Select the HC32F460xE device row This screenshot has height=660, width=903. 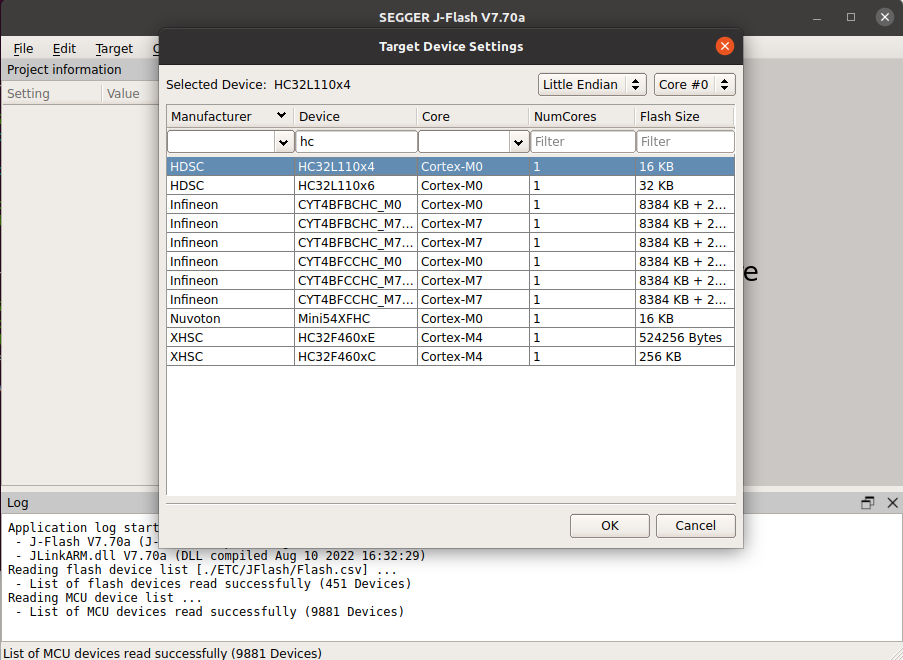(451, 337)
